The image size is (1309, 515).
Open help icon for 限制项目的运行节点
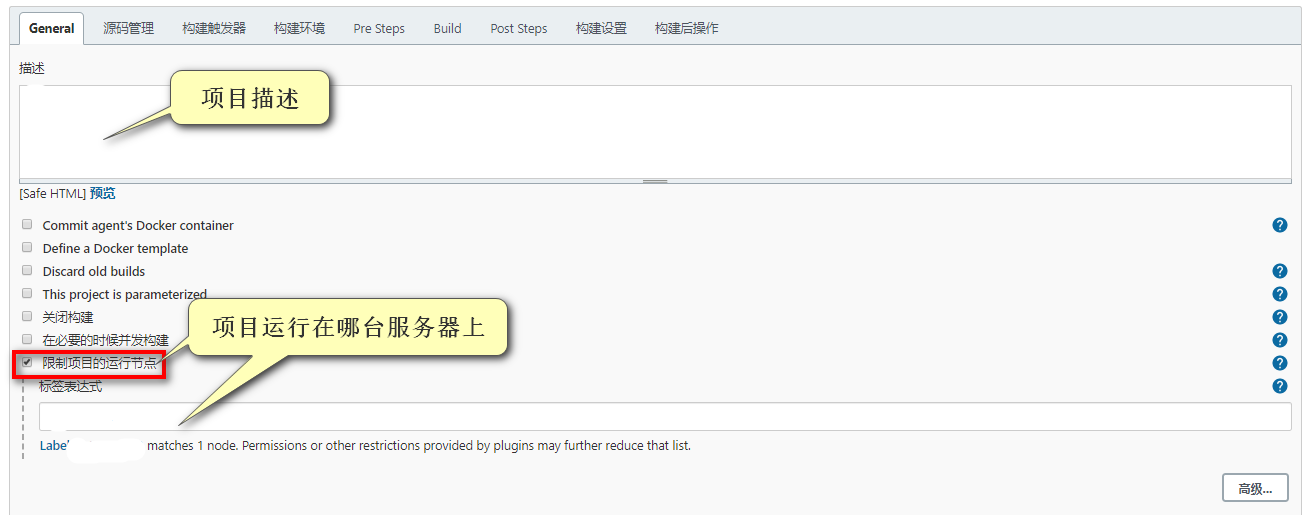[x=1279, y=363]
